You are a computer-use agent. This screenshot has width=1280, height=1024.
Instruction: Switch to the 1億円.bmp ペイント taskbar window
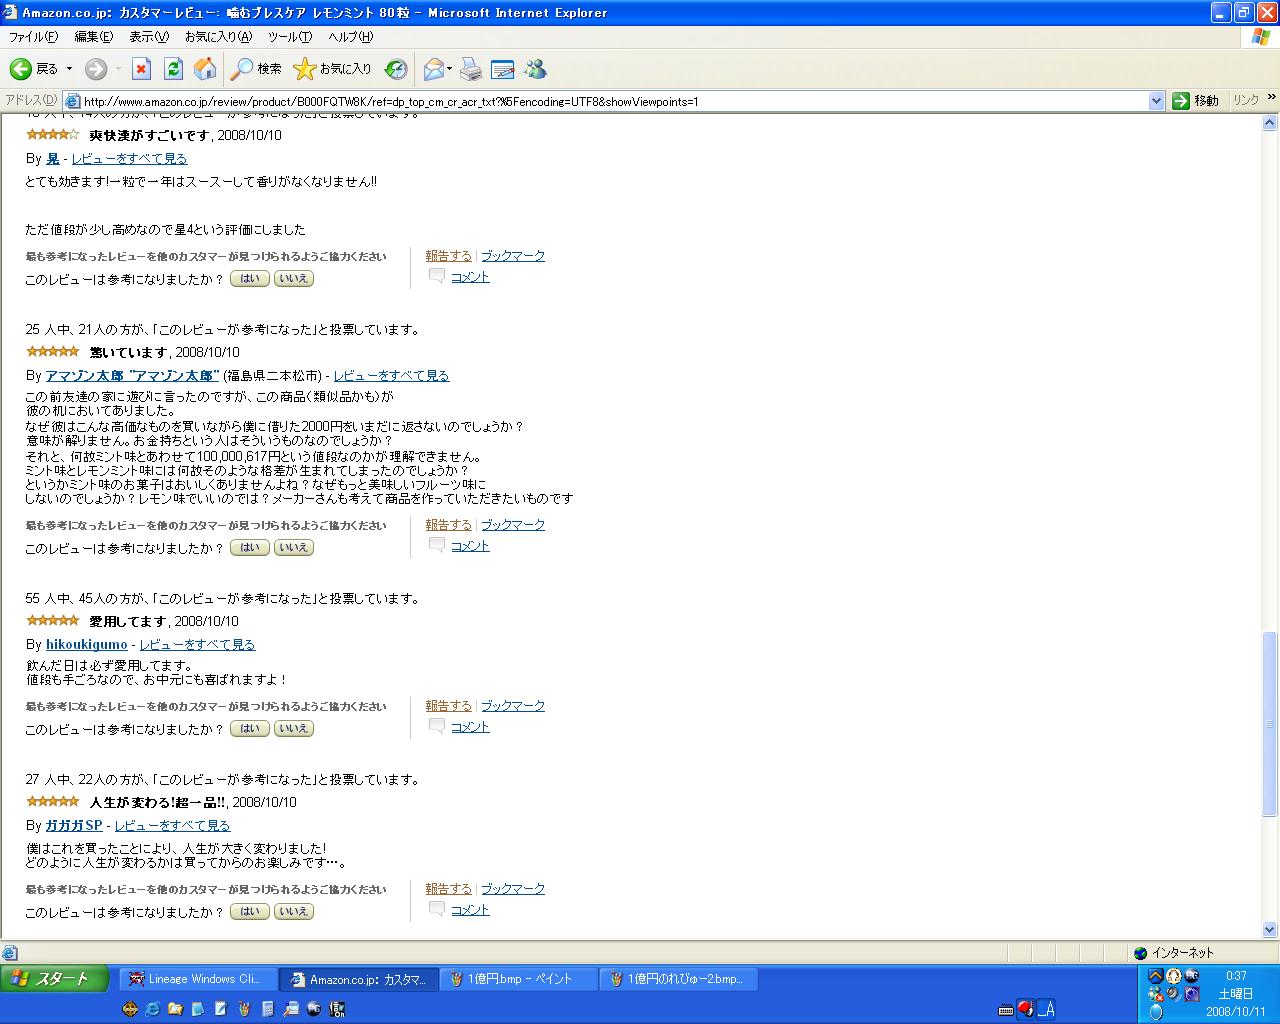(518, 979)
